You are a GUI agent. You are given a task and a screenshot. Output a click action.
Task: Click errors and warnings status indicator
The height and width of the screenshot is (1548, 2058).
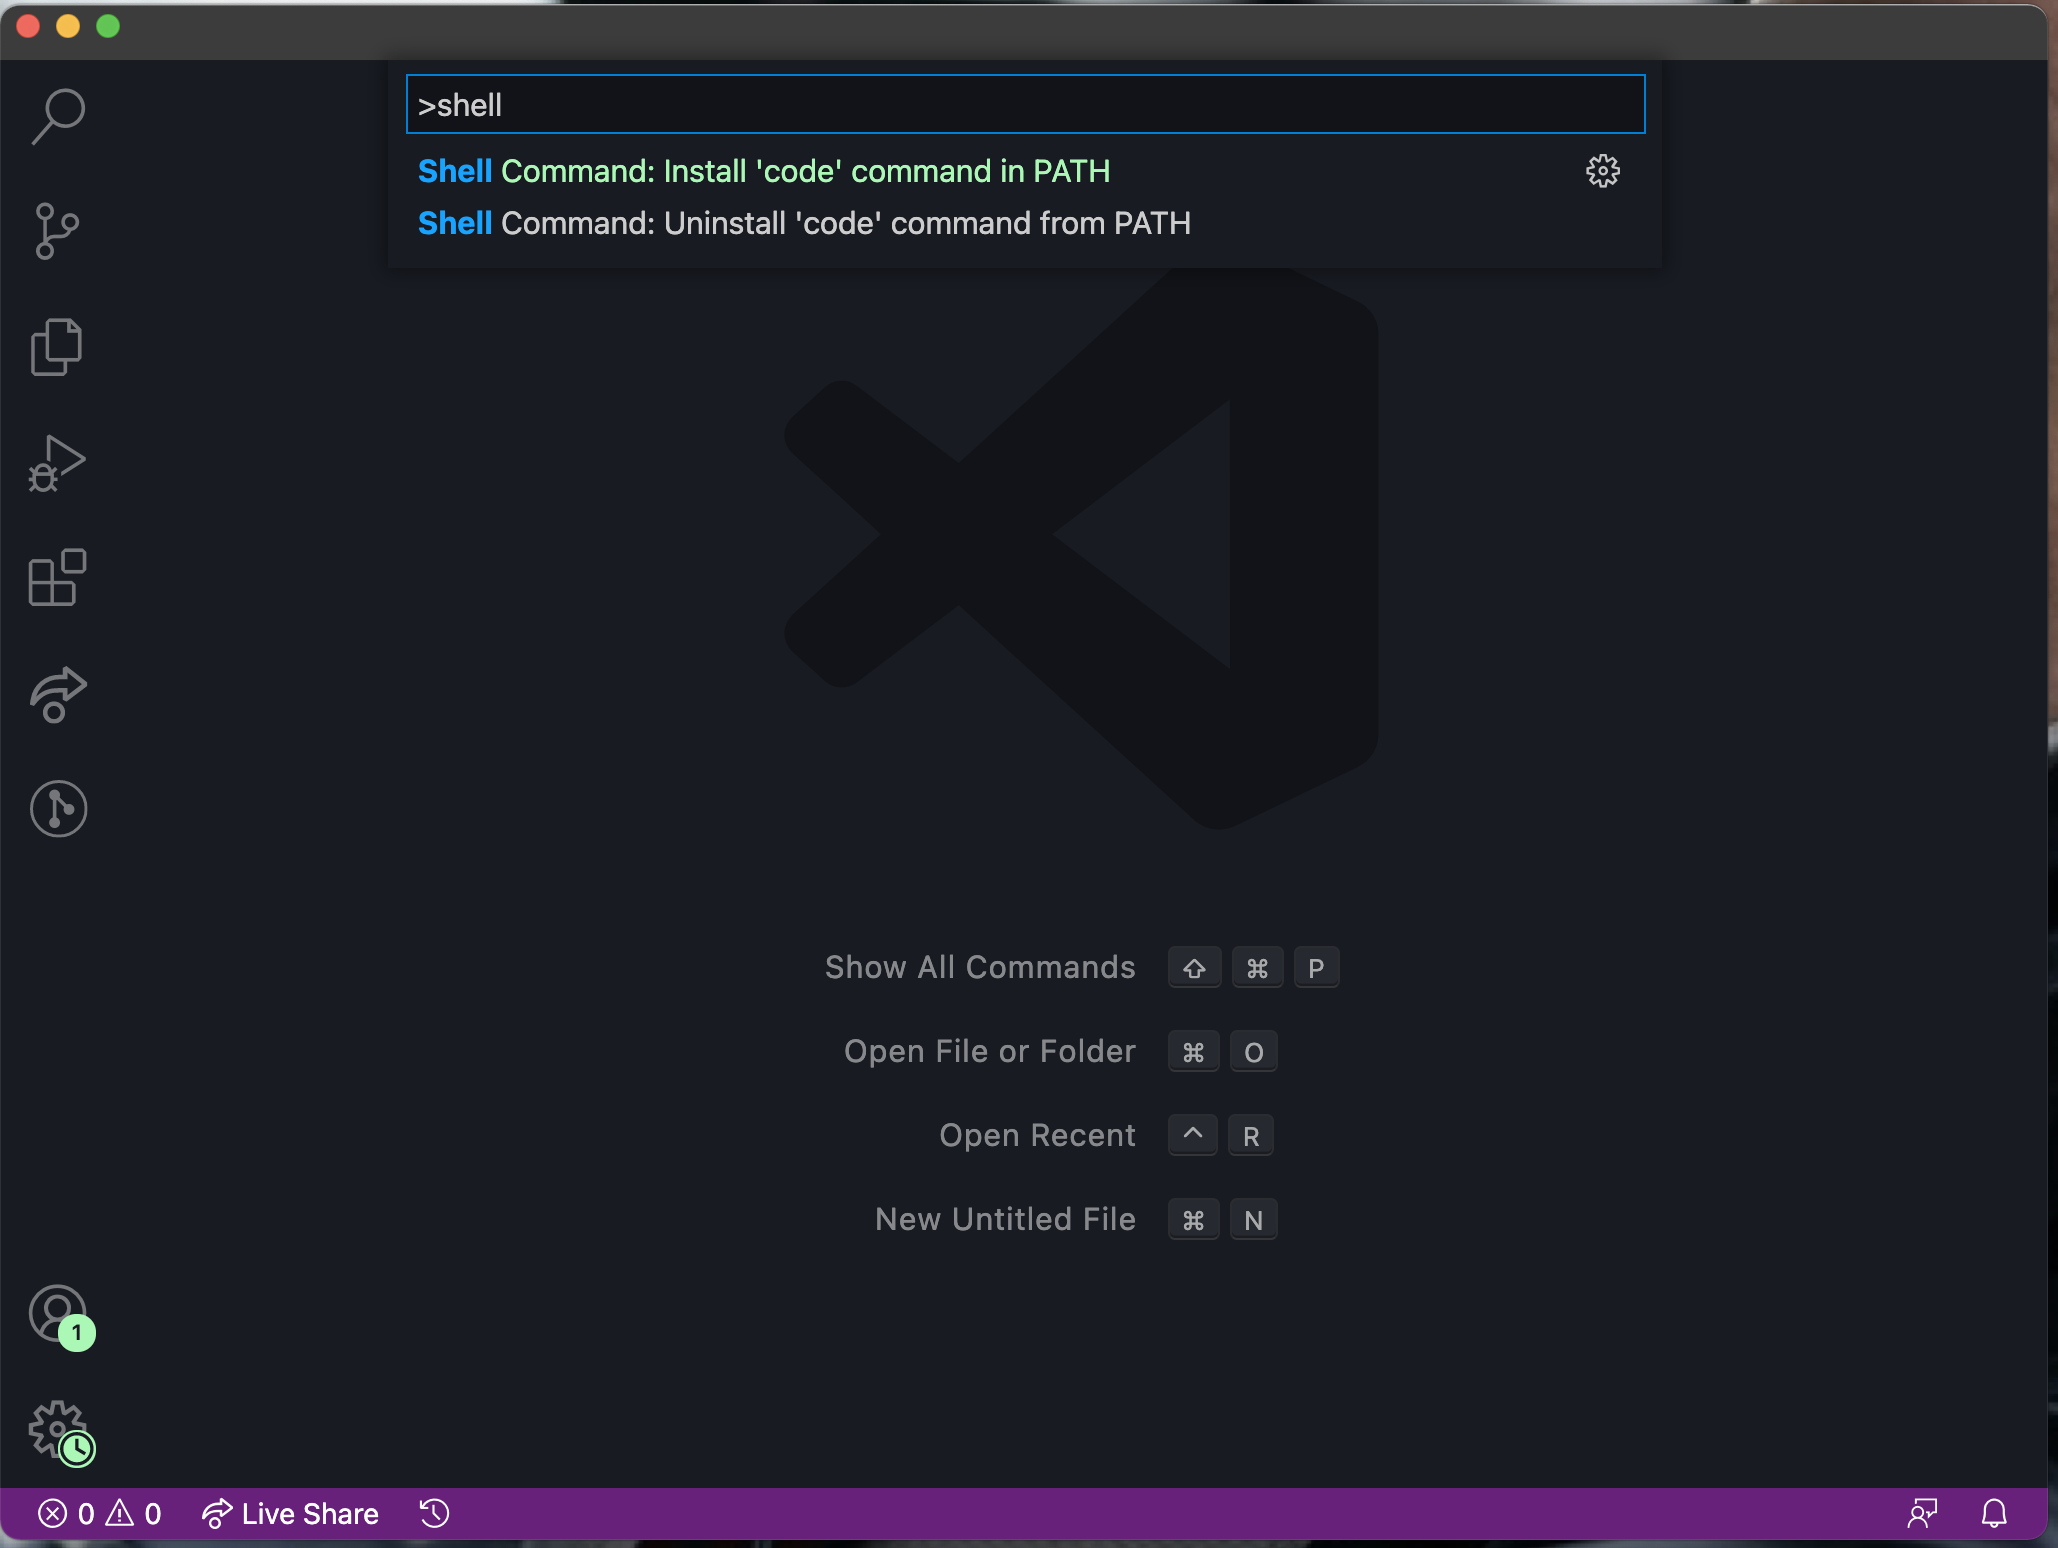[x=100, y=1514]
